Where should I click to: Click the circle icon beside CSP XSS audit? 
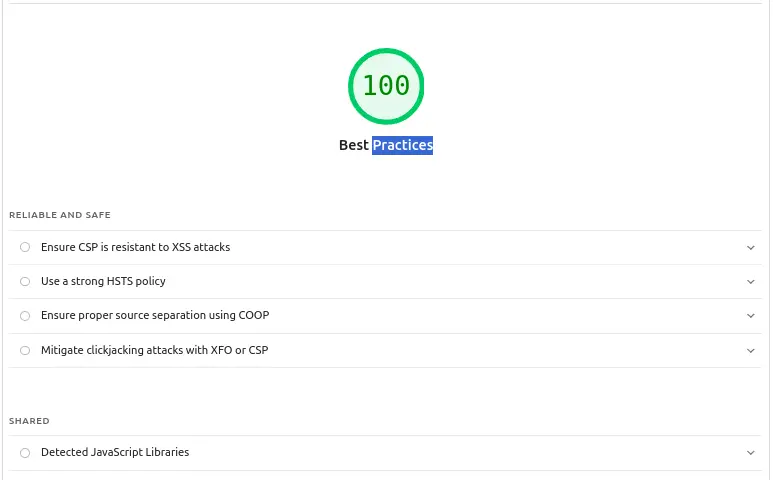[x=25, y=247]
